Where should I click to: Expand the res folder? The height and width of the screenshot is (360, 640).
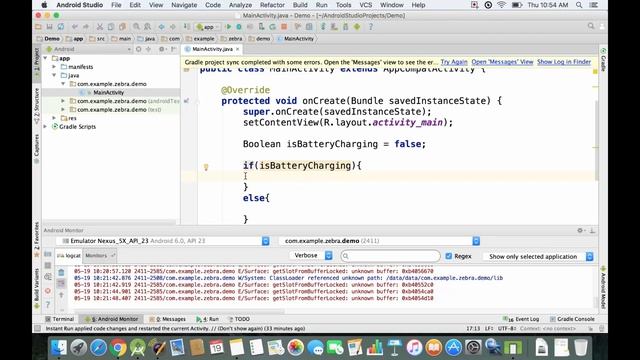(x=54, y=118)
